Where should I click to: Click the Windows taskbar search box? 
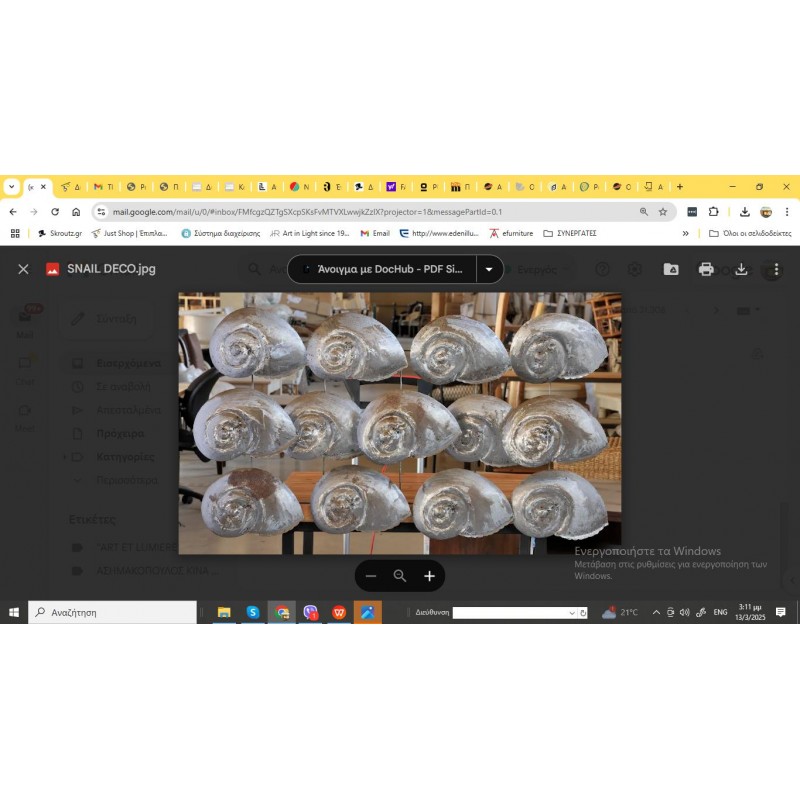click(x=113, y=612)
